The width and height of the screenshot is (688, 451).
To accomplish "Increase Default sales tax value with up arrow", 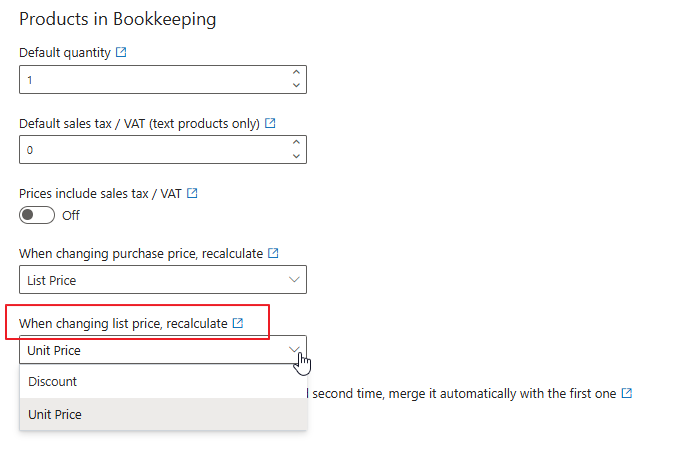I will (296, 142).
